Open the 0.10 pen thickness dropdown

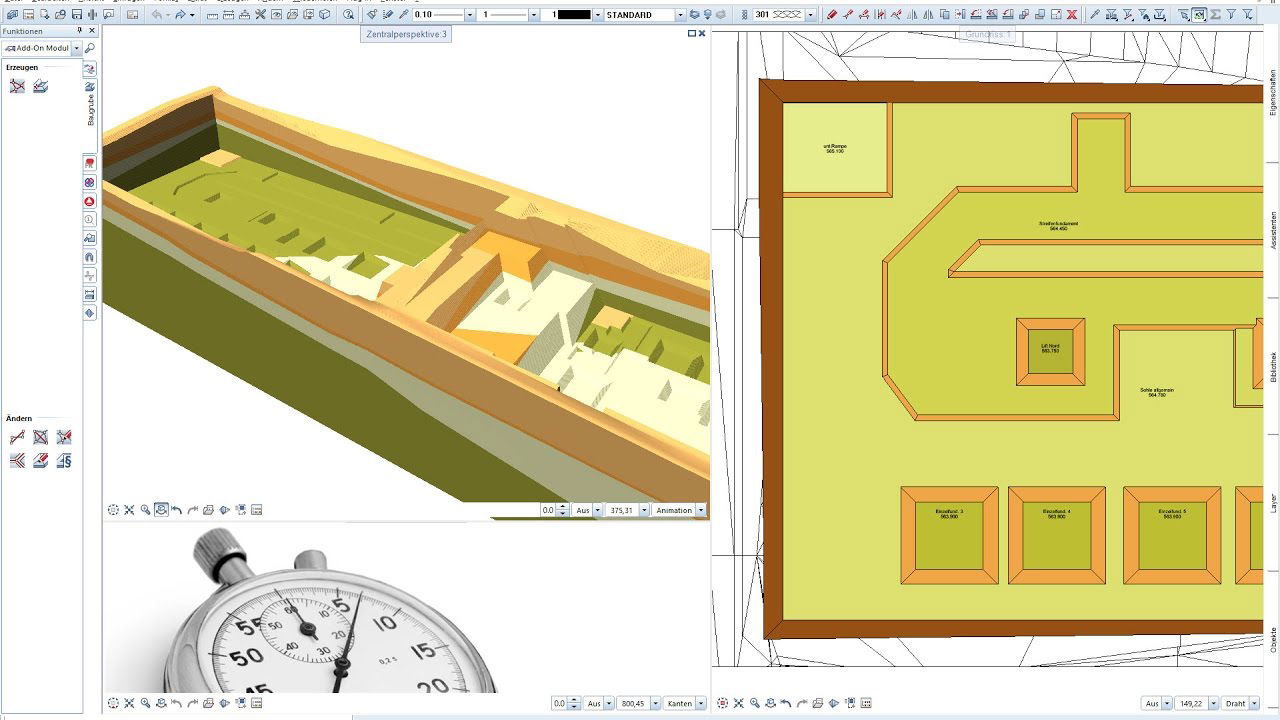(470, 15)
